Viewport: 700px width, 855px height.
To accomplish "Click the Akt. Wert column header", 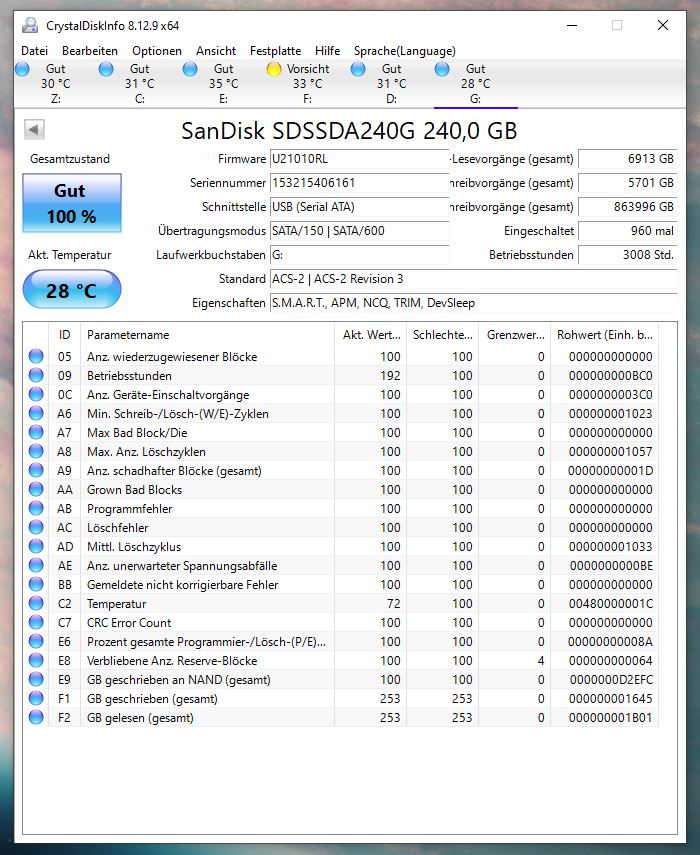I will click(x=371, y=335).
